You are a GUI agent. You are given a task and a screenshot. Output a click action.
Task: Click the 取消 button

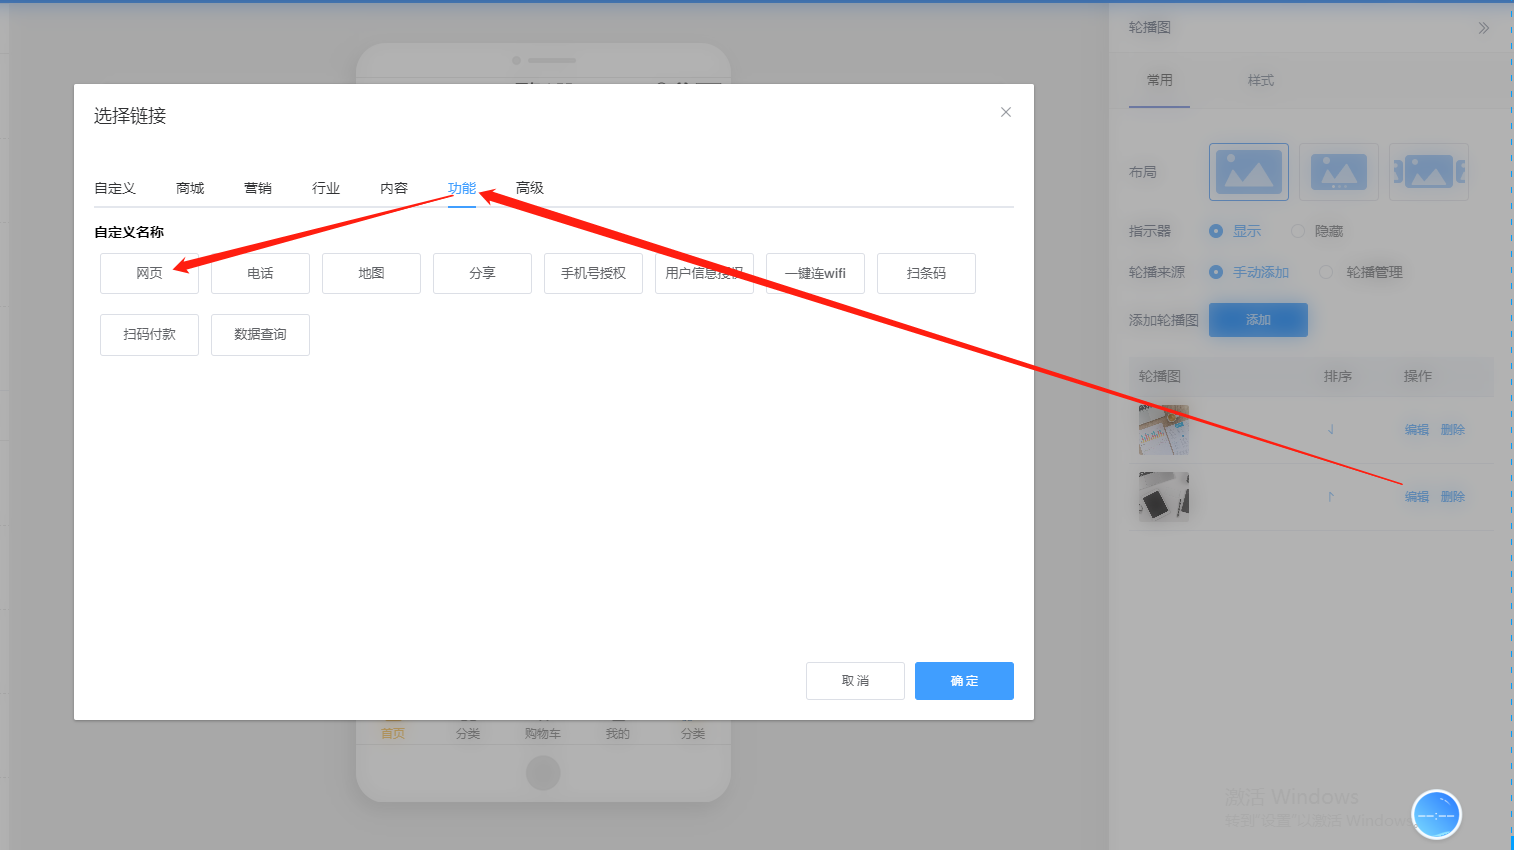point(855,681)
